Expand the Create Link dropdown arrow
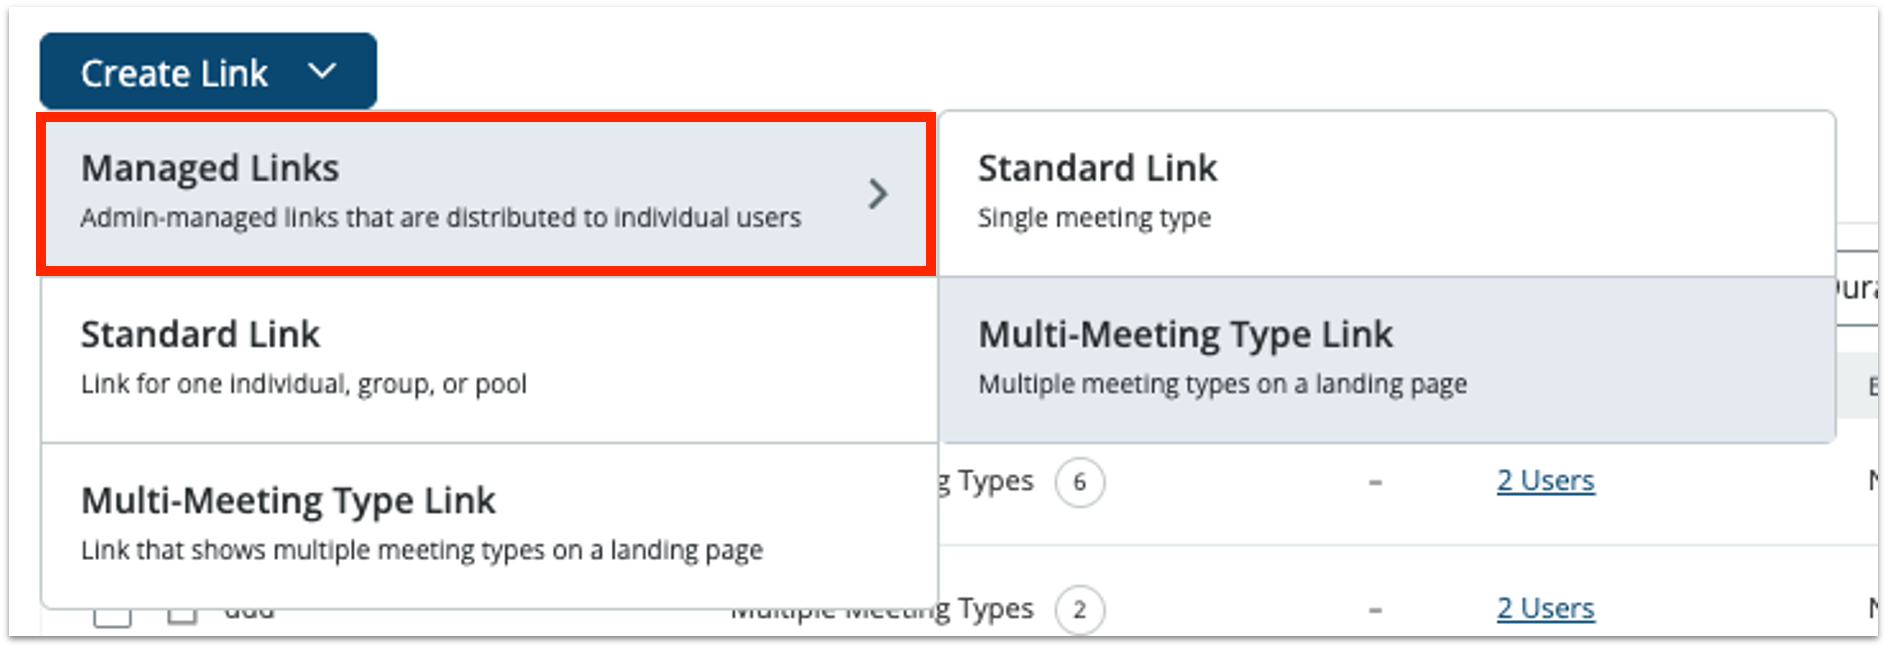 click(x=322, y=71)
